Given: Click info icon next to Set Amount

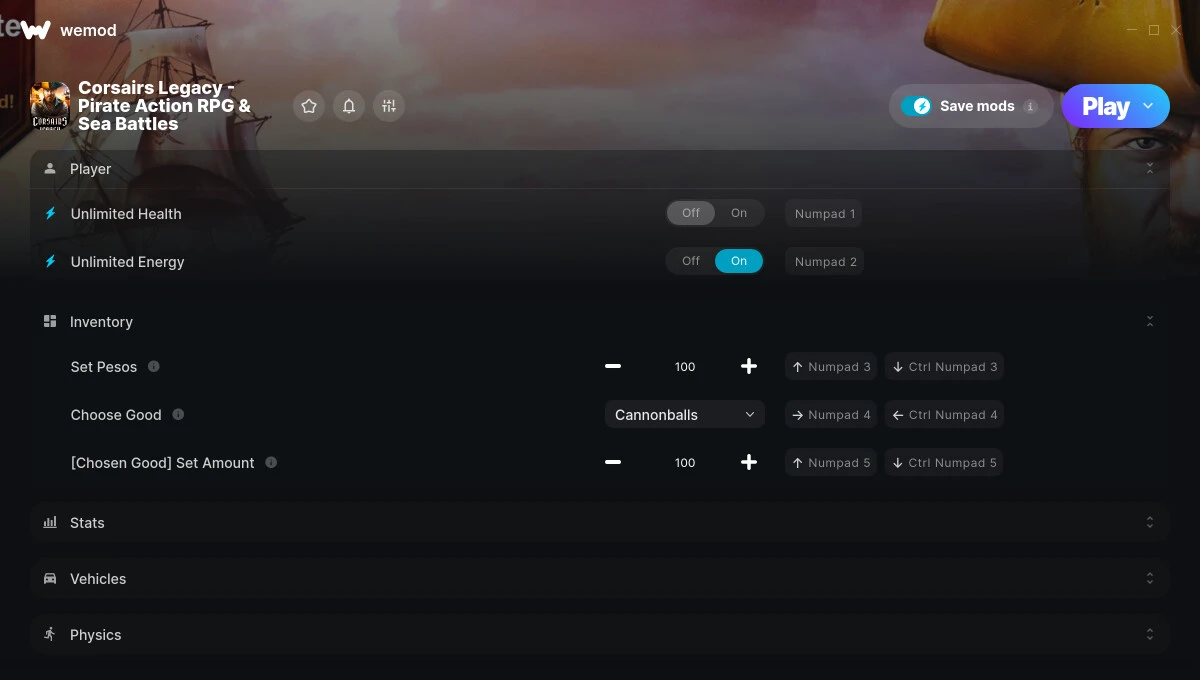Looking at the screenshot, I should click(x=271, y=462).
